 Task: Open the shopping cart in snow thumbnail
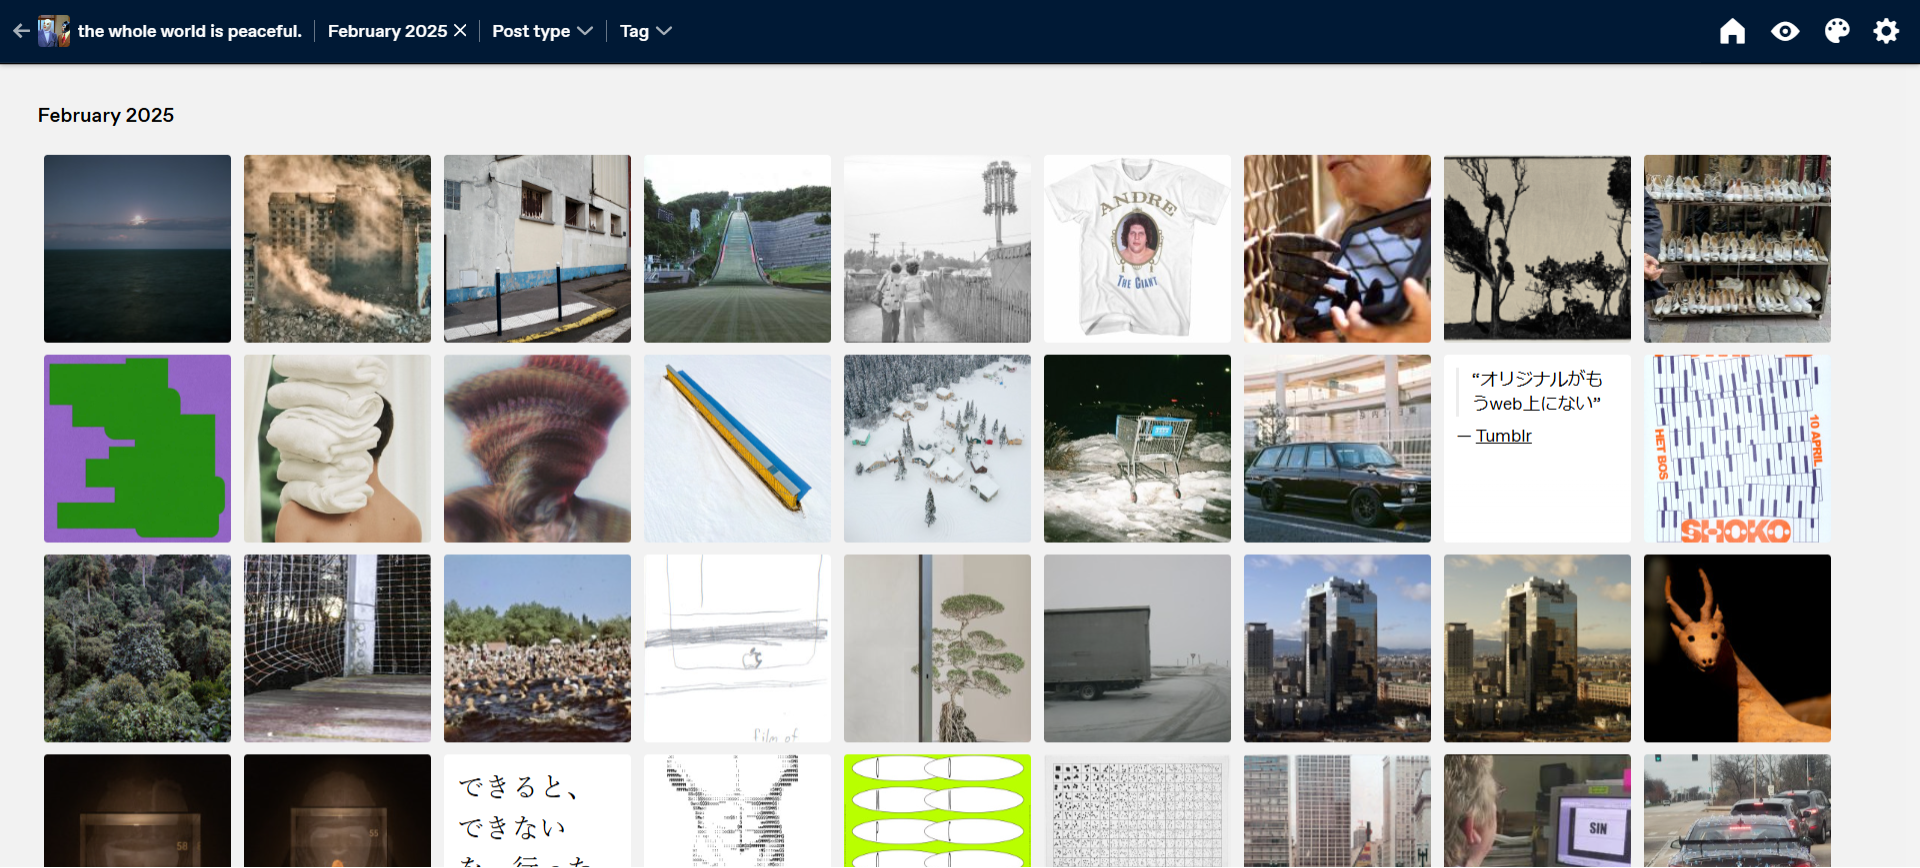coord(1137,449)
